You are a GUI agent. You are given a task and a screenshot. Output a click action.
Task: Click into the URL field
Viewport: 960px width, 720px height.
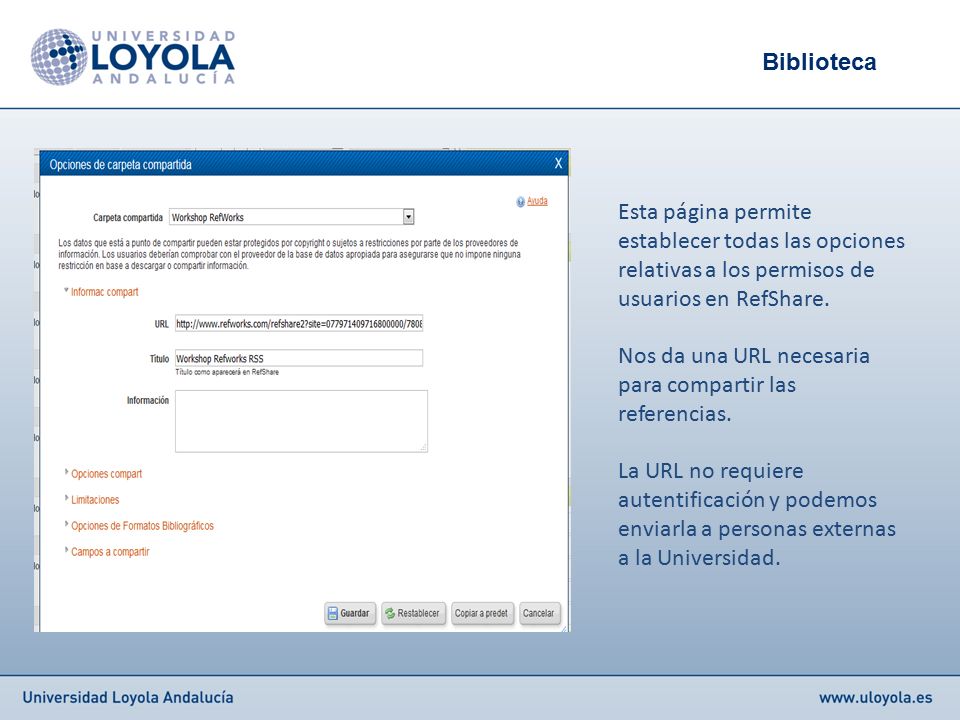coord(299,323)
